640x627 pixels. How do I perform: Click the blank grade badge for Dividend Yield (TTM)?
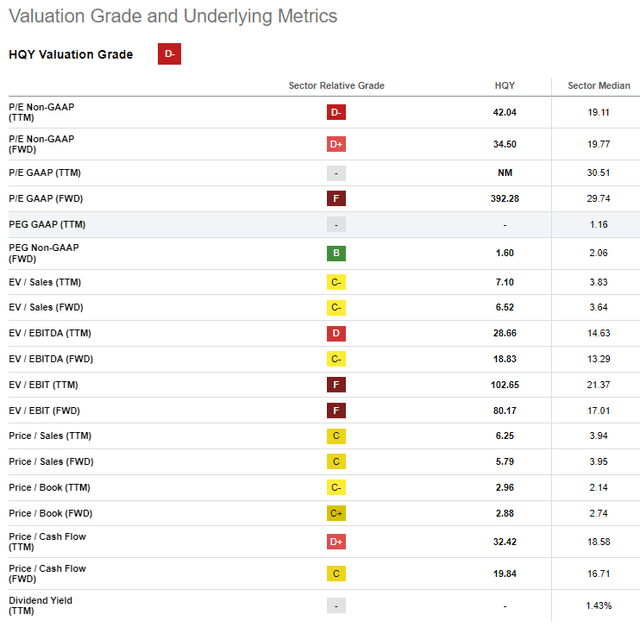click(336, 606)
